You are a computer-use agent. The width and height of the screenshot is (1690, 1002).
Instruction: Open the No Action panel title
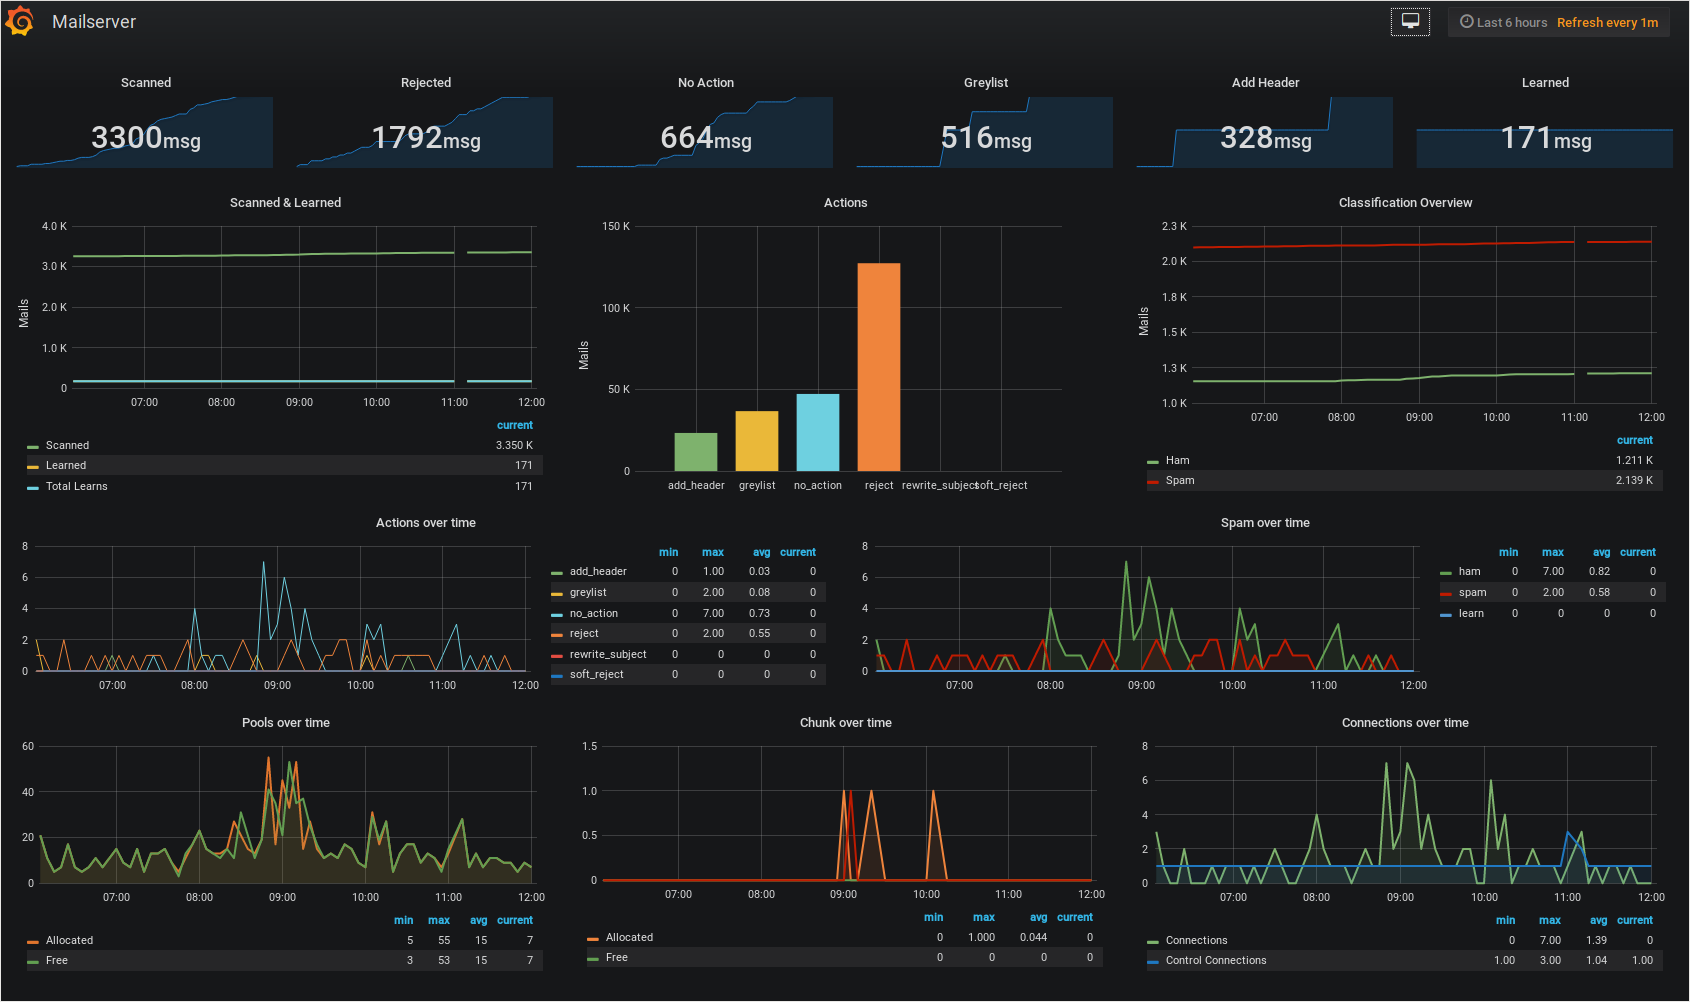[706, 83]
